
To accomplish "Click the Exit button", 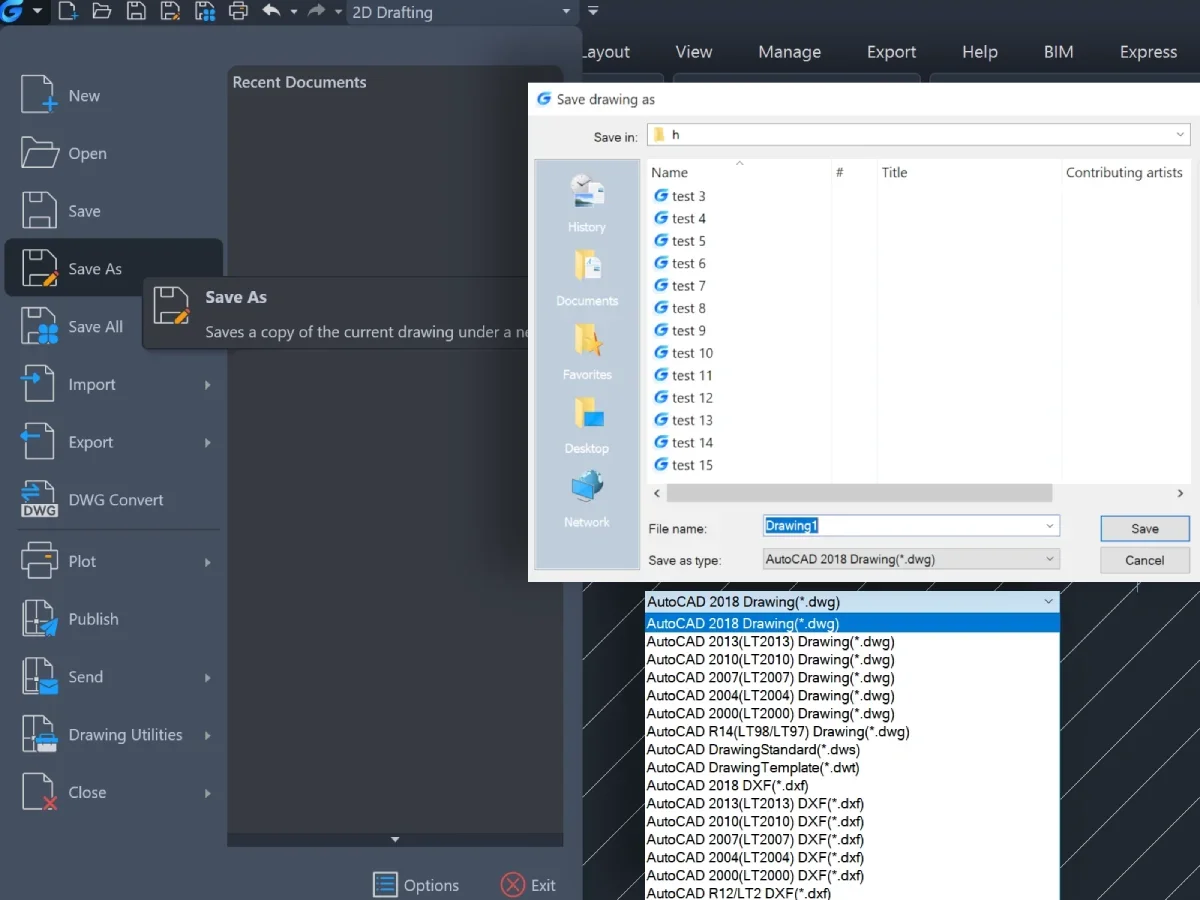I will [528, 885].
